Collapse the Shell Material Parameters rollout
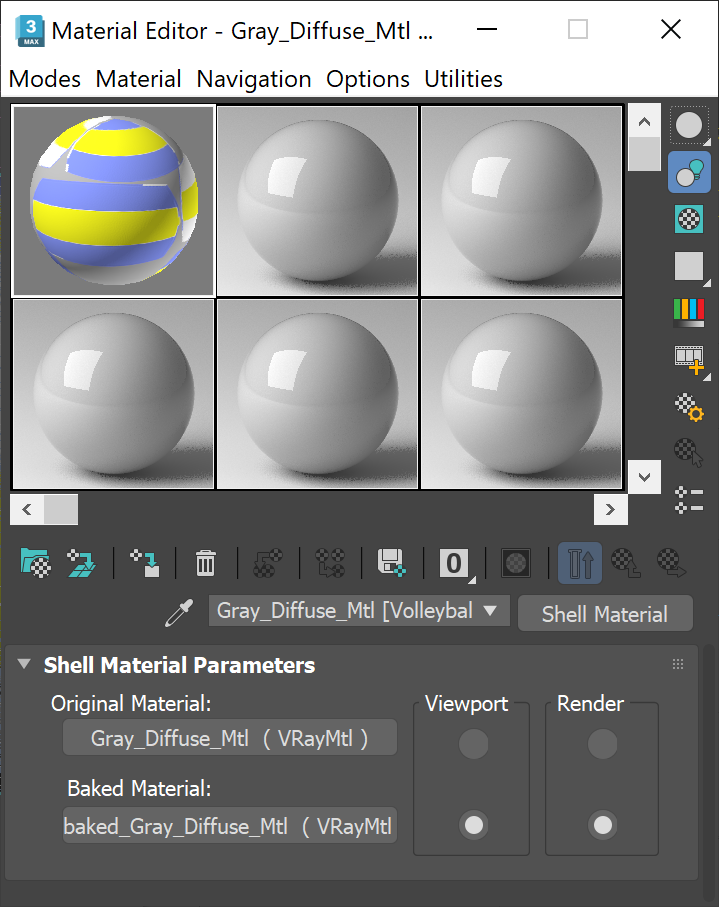Screen dimensions: 719x907 click(x=24, y=664)
